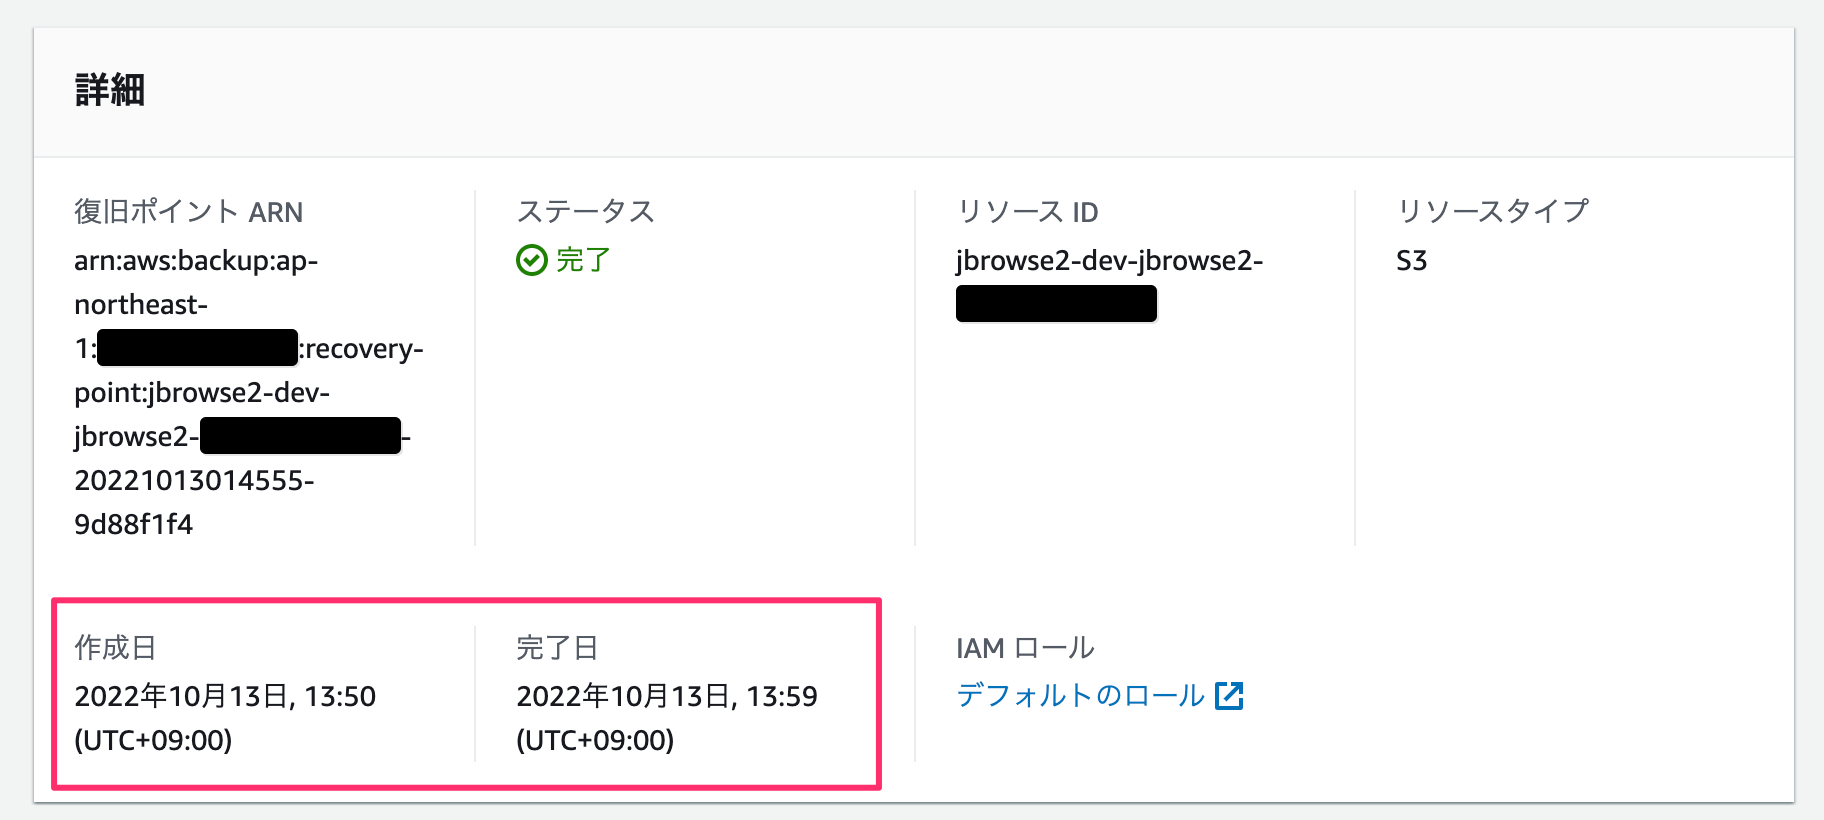Screen dimensions: 1824x820
Task: Click the 完了日 field label
Action: click(x=556, y=648)
